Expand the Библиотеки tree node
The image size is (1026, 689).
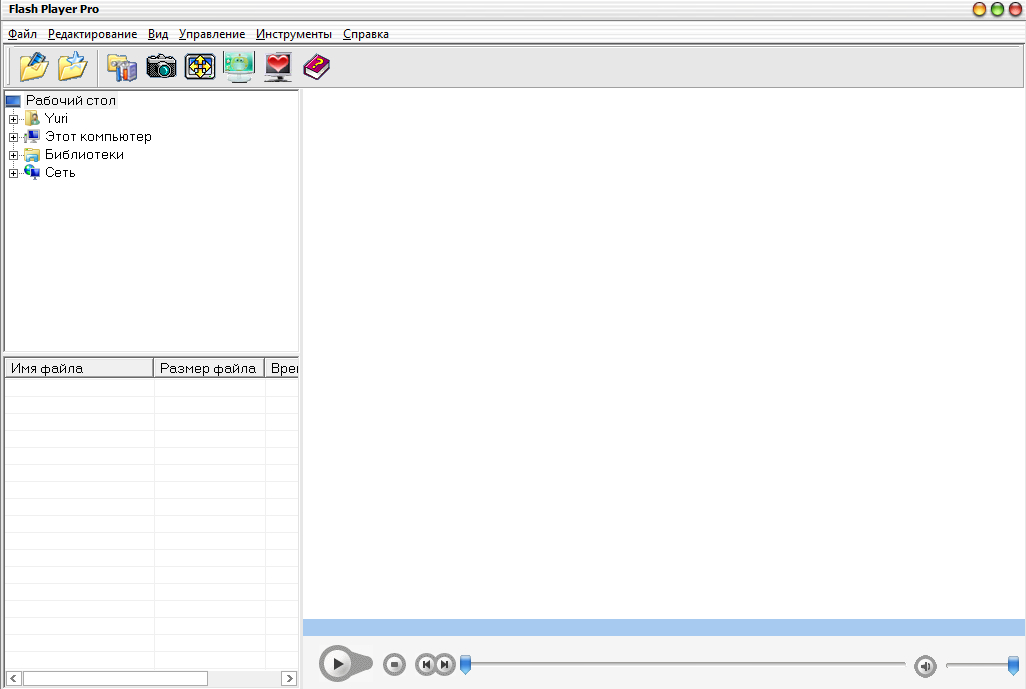pyautogui.click(x=13, y=156)
